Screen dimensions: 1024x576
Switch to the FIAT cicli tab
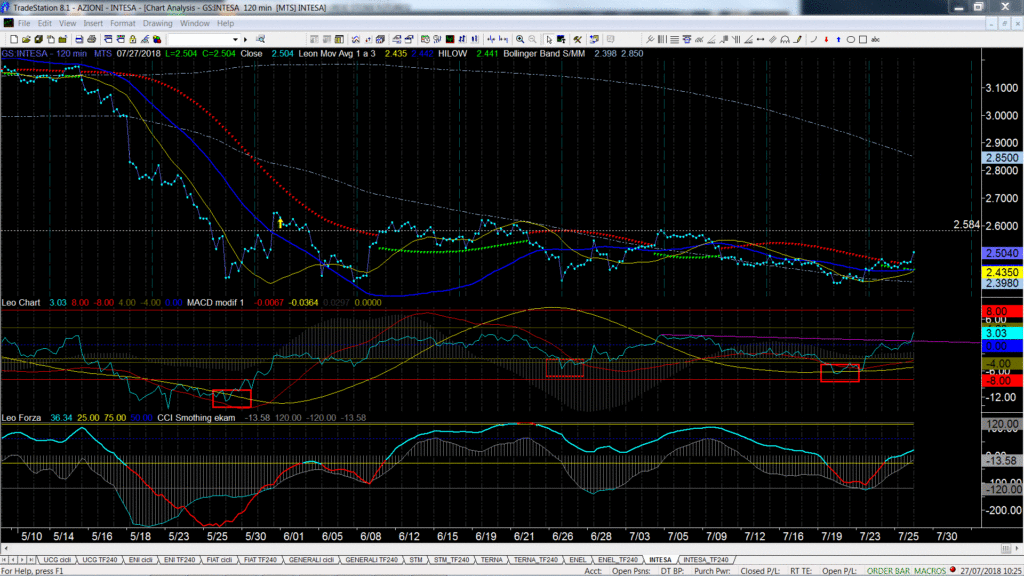219,560
